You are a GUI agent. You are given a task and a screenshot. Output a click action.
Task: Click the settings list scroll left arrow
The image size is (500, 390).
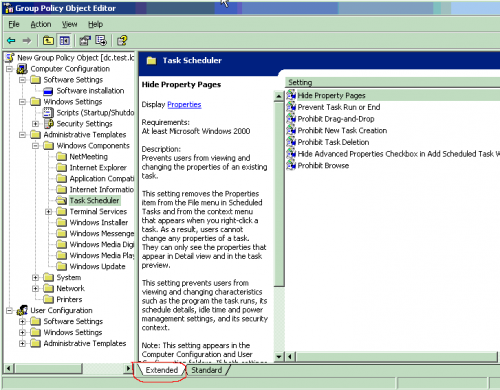290,357
